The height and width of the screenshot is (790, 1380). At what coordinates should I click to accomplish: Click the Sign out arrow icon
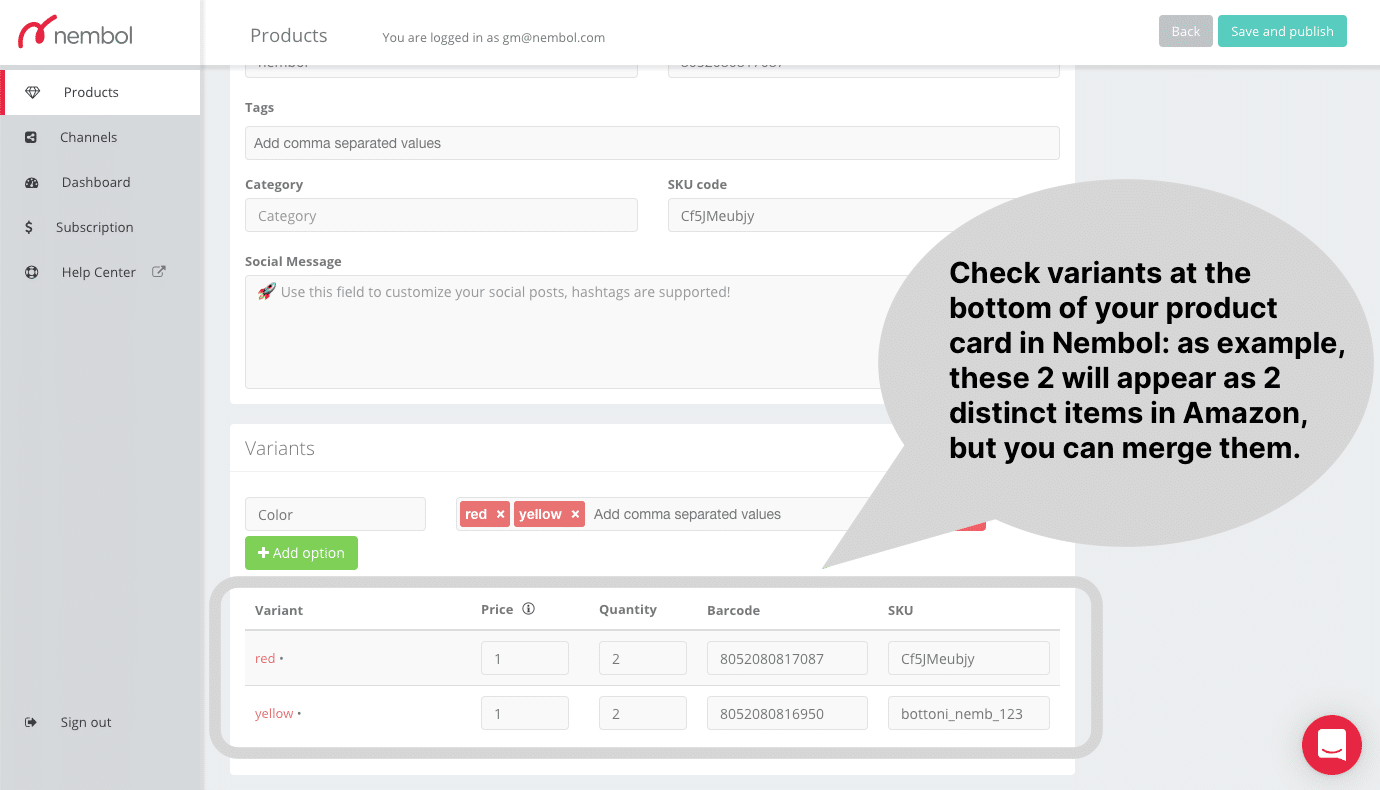31,721
